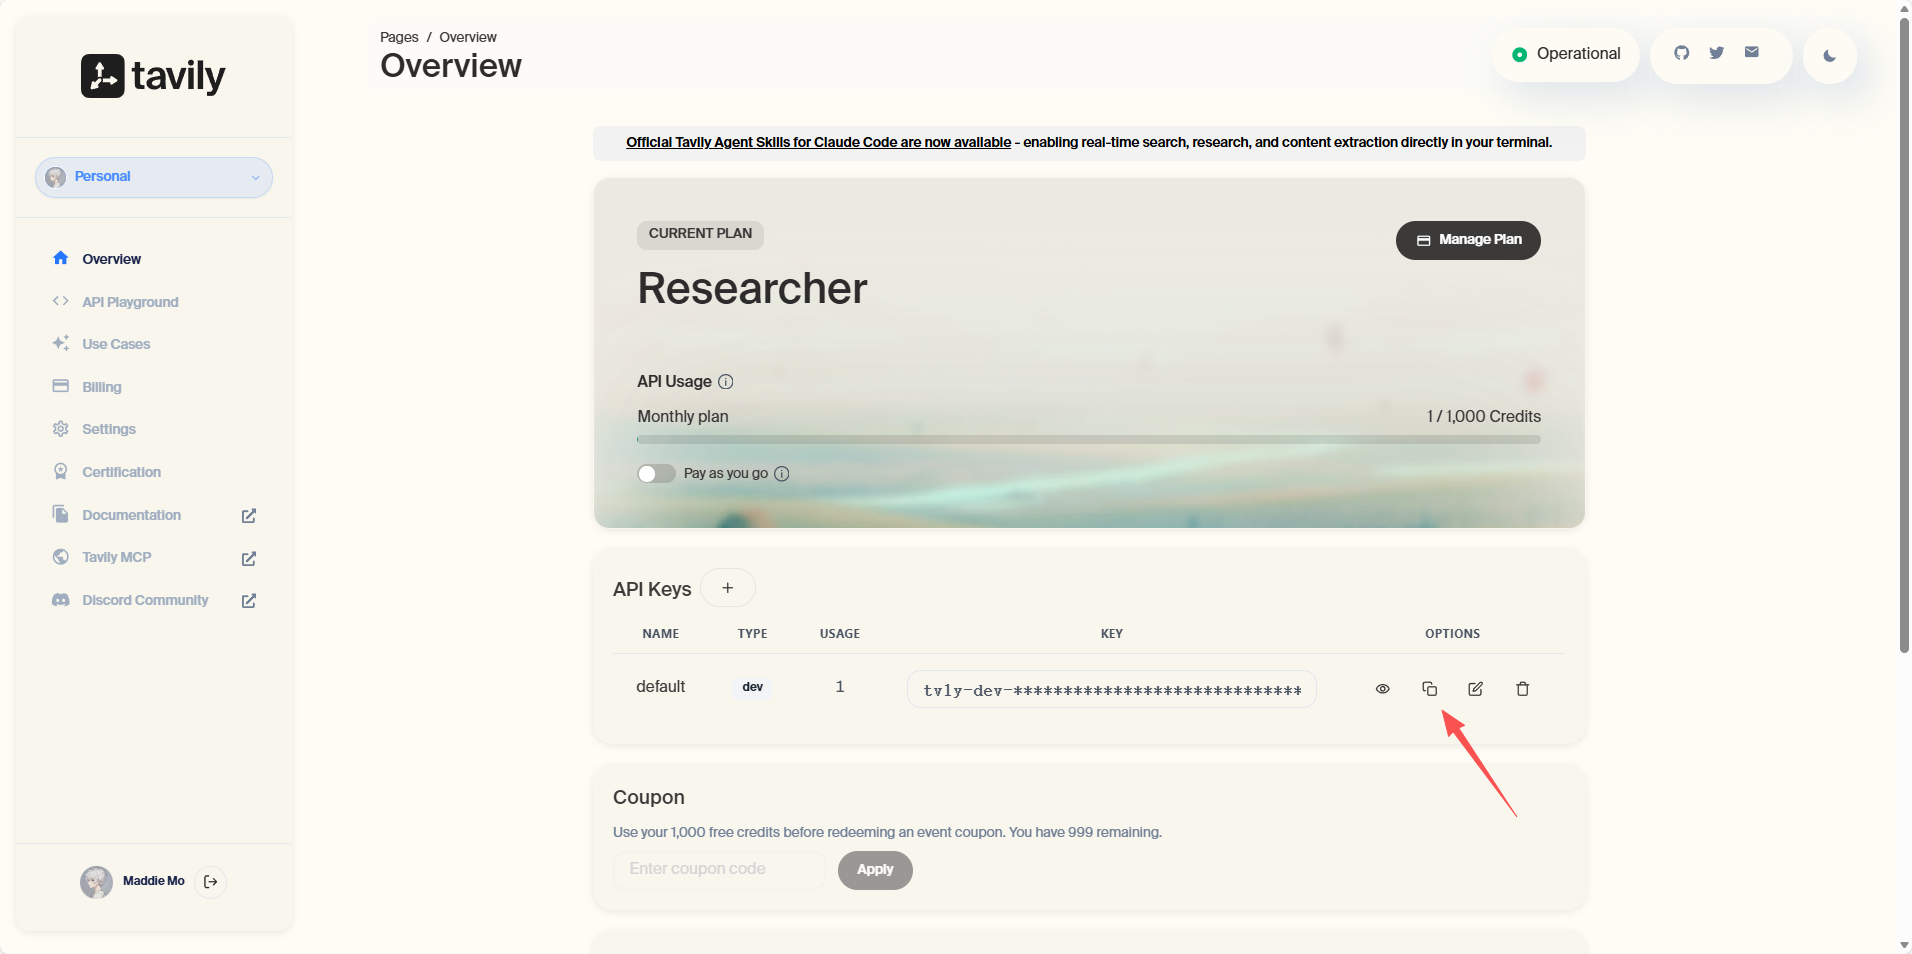
Task: Expand the Personal account dropdown
Action: 154,177
